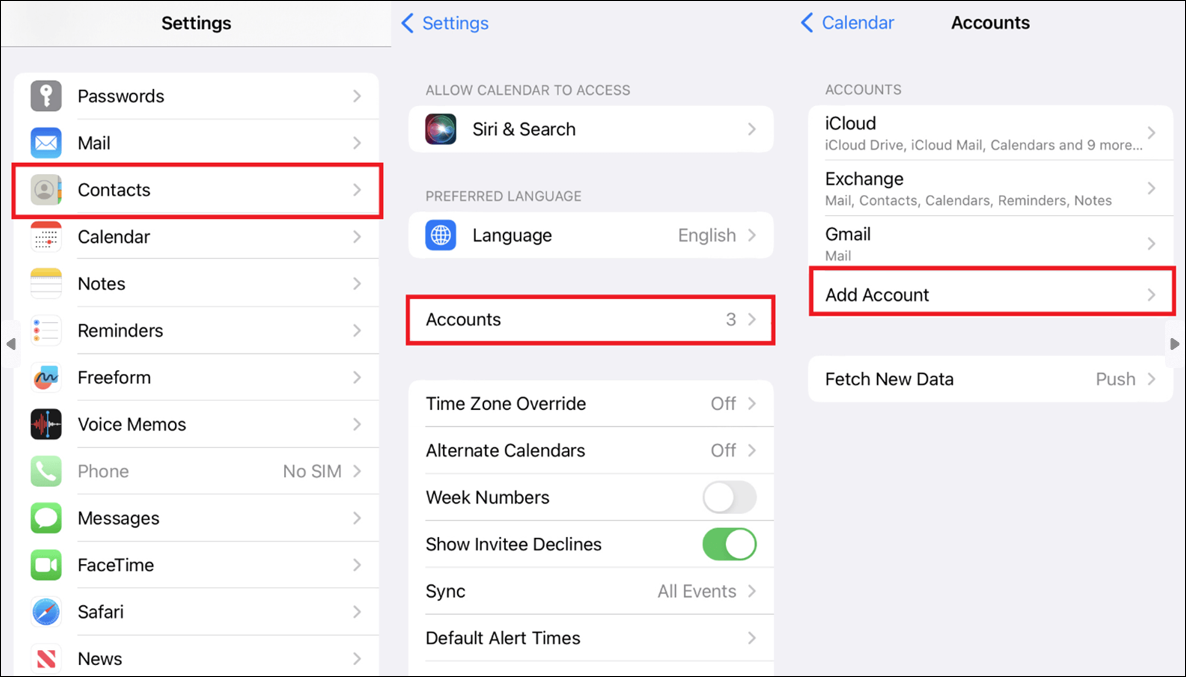The image size is (1186, 677).
Task: Open FaceTime settings via the camera icon
Action: pos(47,564)
